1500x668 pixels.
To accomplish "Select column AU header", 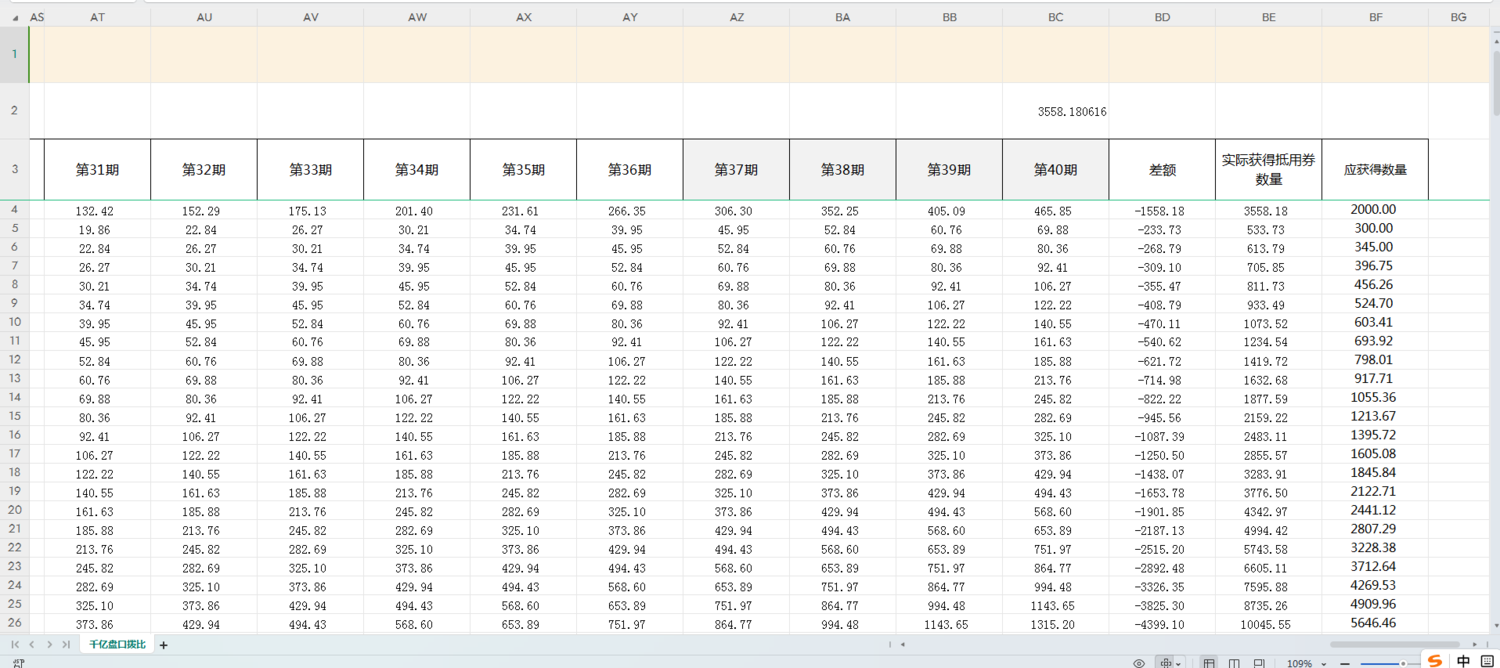I will point(204,18).
